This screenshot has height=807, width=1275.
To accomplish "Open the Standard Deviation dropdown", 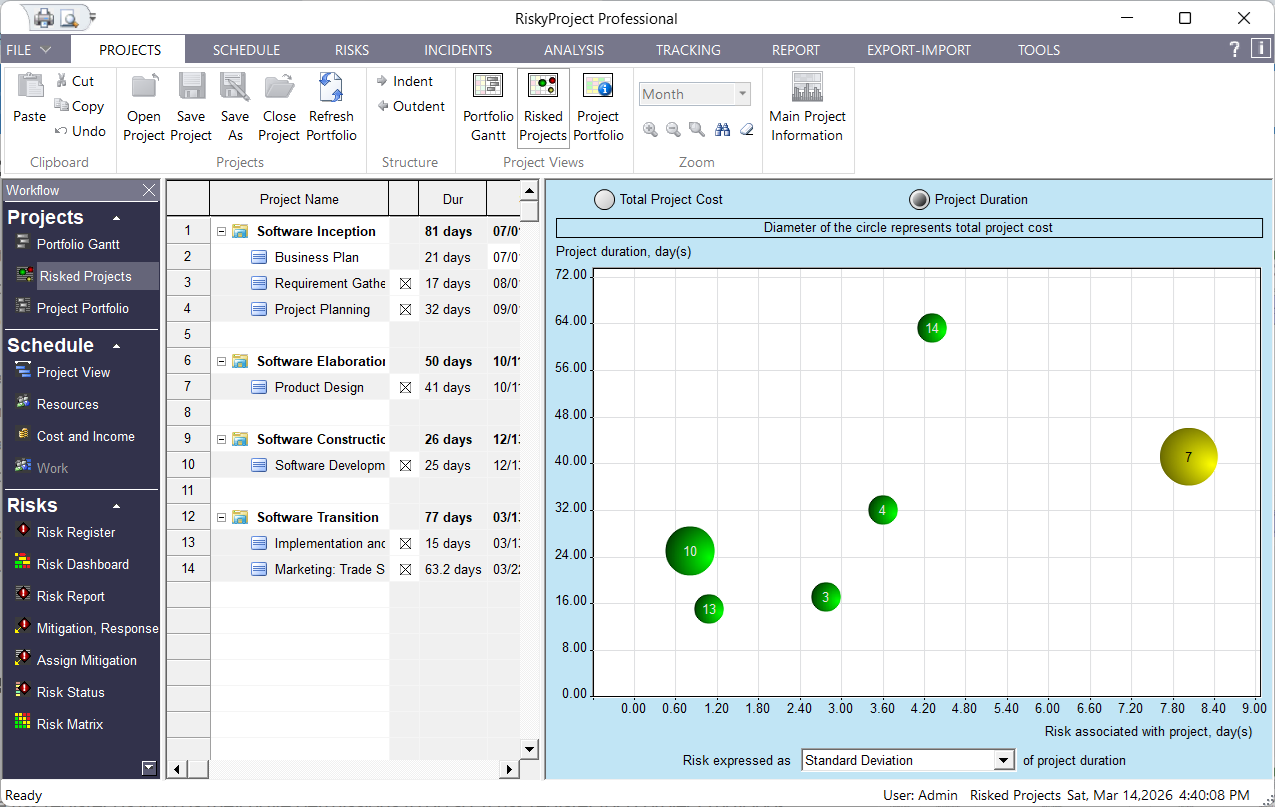I will [x=1004, y=761].
